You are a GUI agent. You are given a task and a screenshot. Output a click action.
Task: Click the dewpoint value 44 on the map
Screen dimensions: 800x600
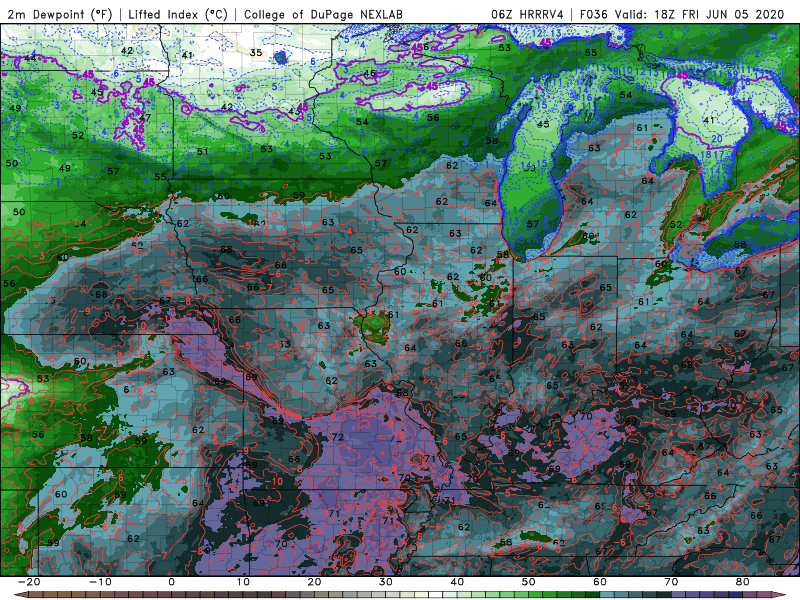tap(30, 58)
